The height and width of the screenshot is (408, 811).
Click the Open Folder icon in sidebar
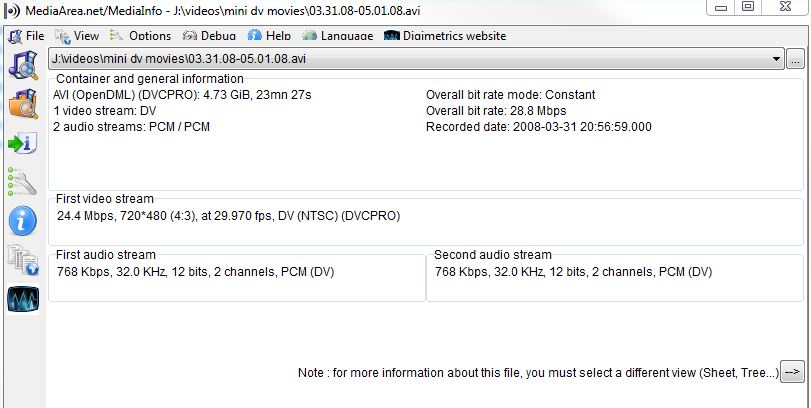pos(22,104)
